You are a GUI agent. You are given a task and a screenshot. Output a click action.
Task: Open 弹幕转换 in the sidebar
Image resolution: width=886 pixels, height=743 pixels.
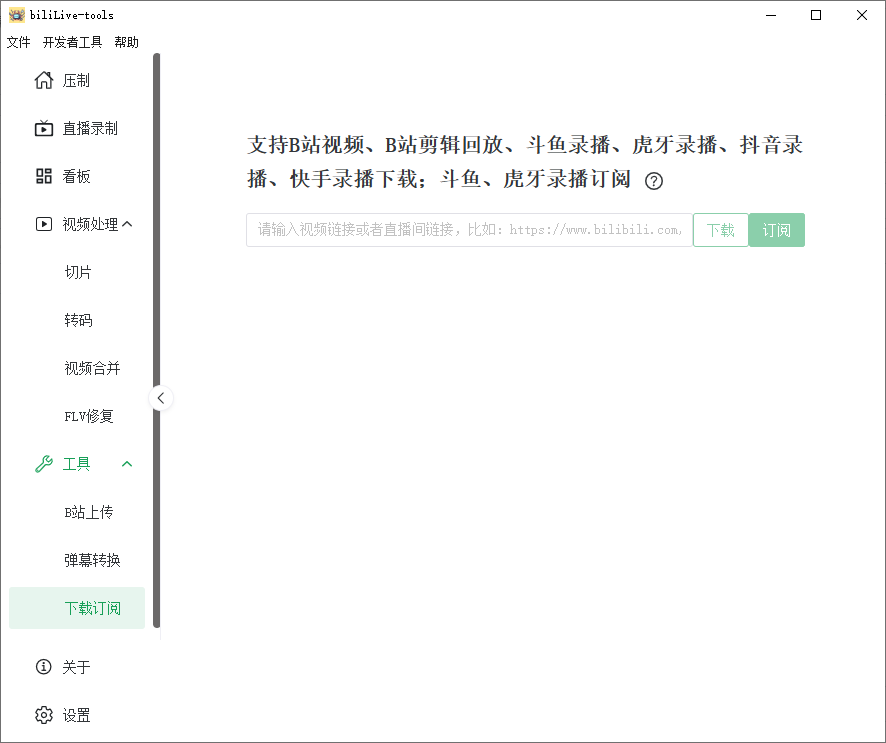pyautogui.click(x=77, y=560)
